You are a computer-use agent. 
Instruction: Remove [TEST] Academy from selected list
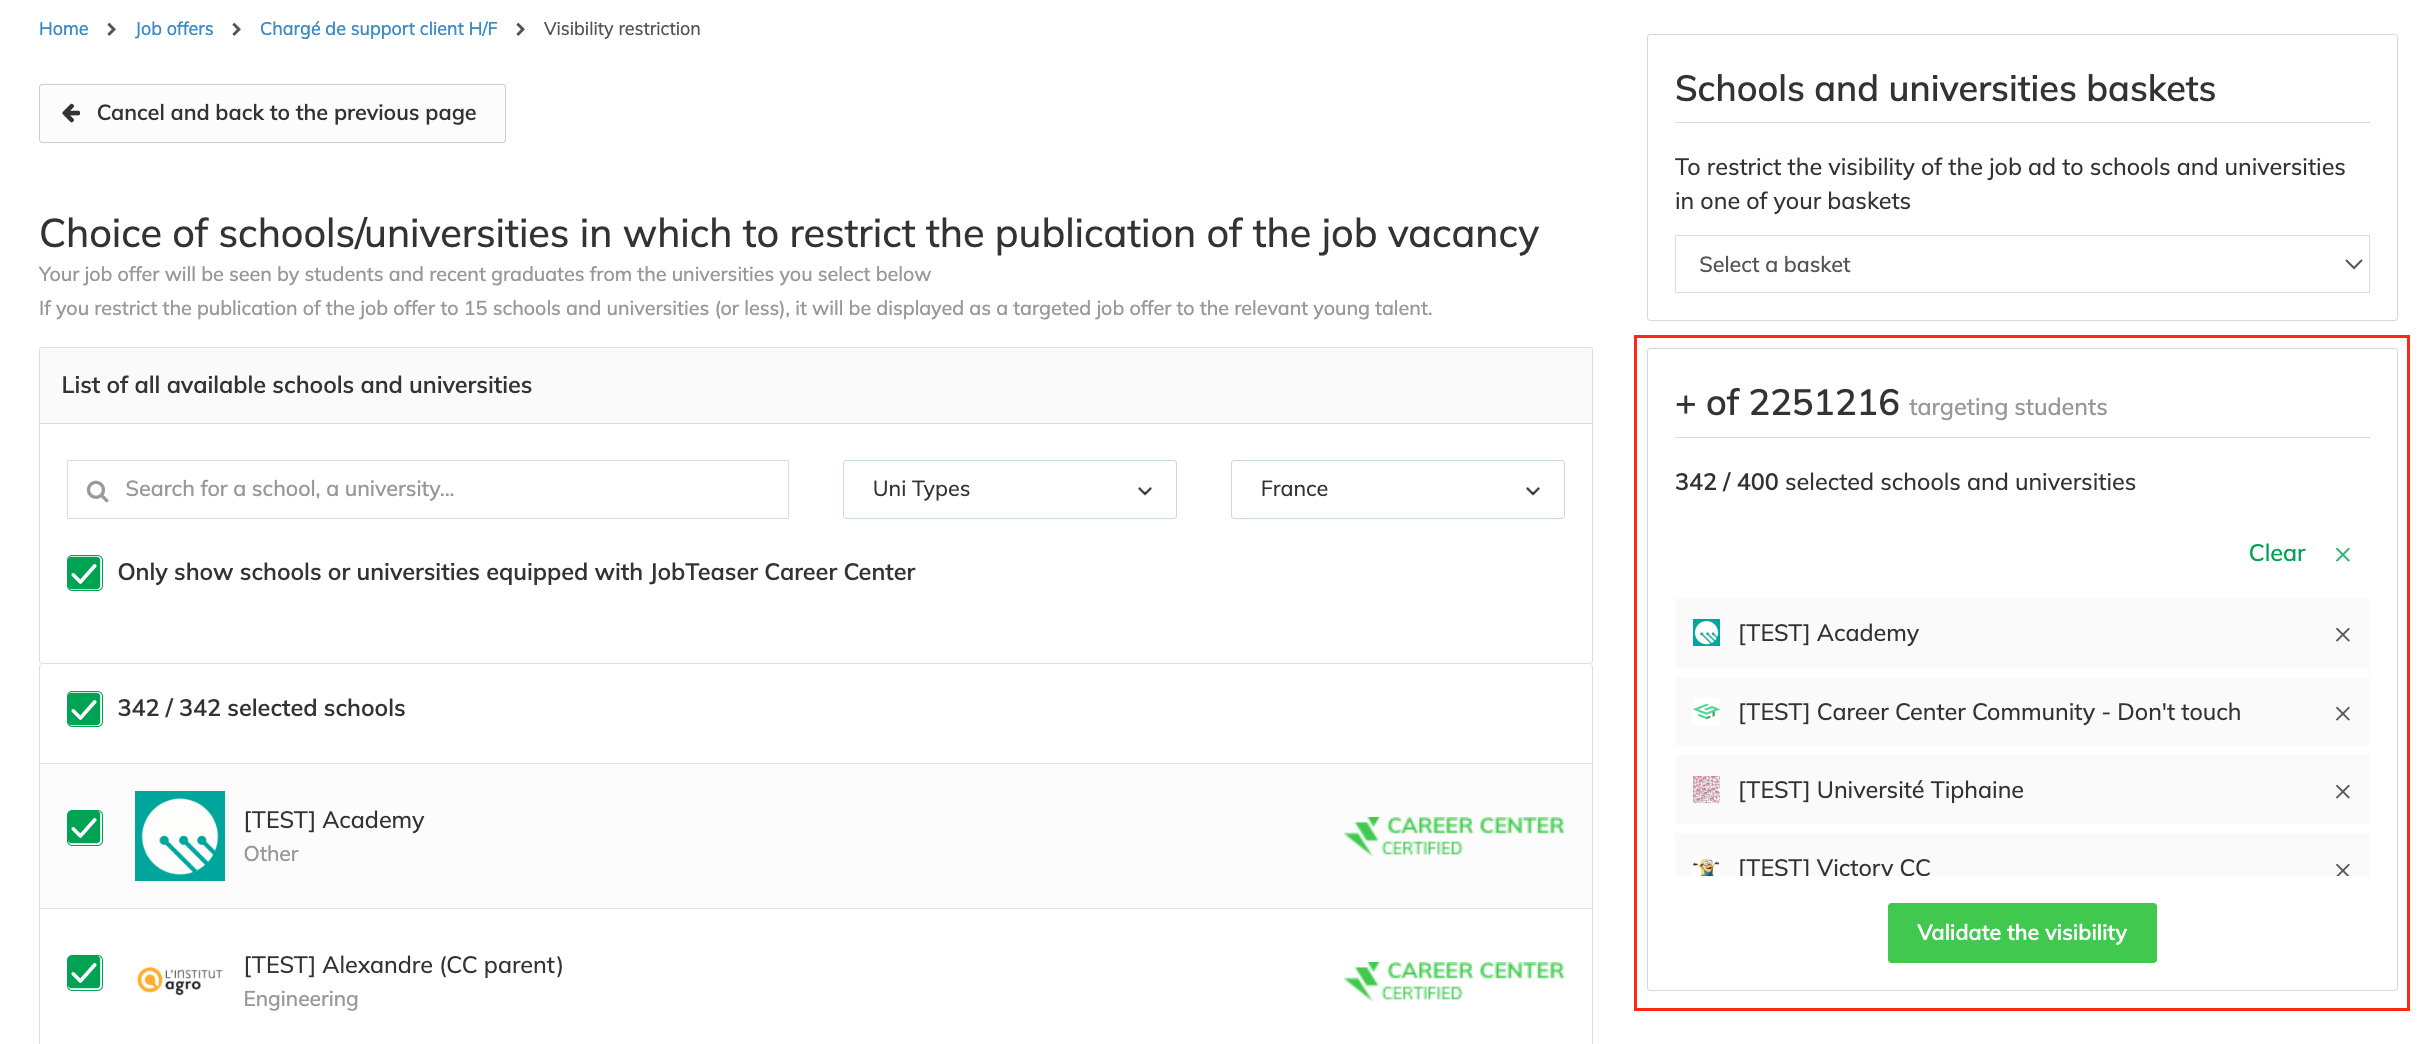[x=2342, y=634]
